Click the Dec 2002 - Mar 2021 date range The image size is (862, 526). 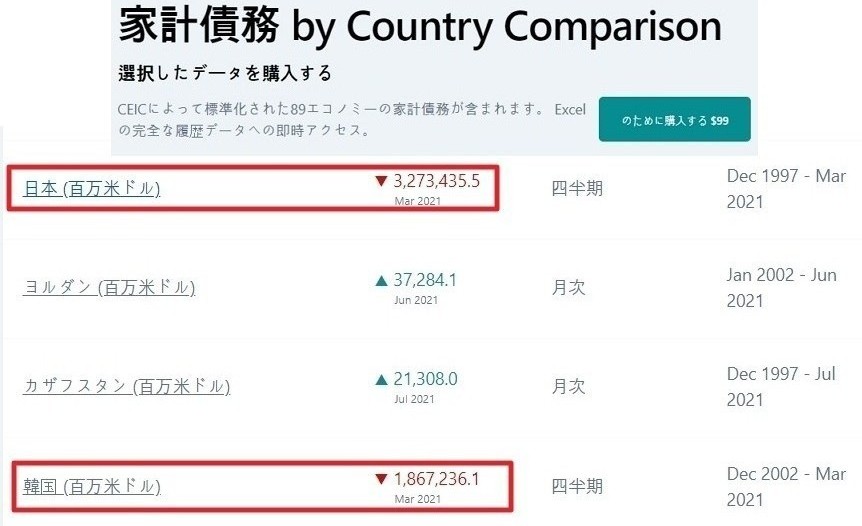(x=786, y=487)
